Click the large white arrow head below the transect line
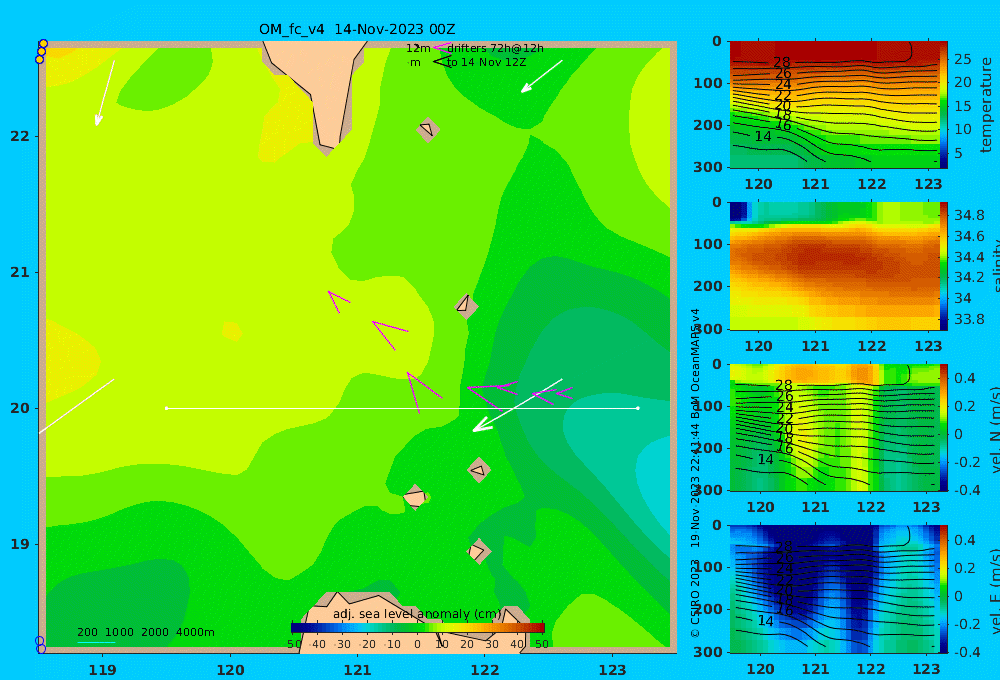This screenshot has width=1000, height=680. pyautogui.click(x=483, y=424)
